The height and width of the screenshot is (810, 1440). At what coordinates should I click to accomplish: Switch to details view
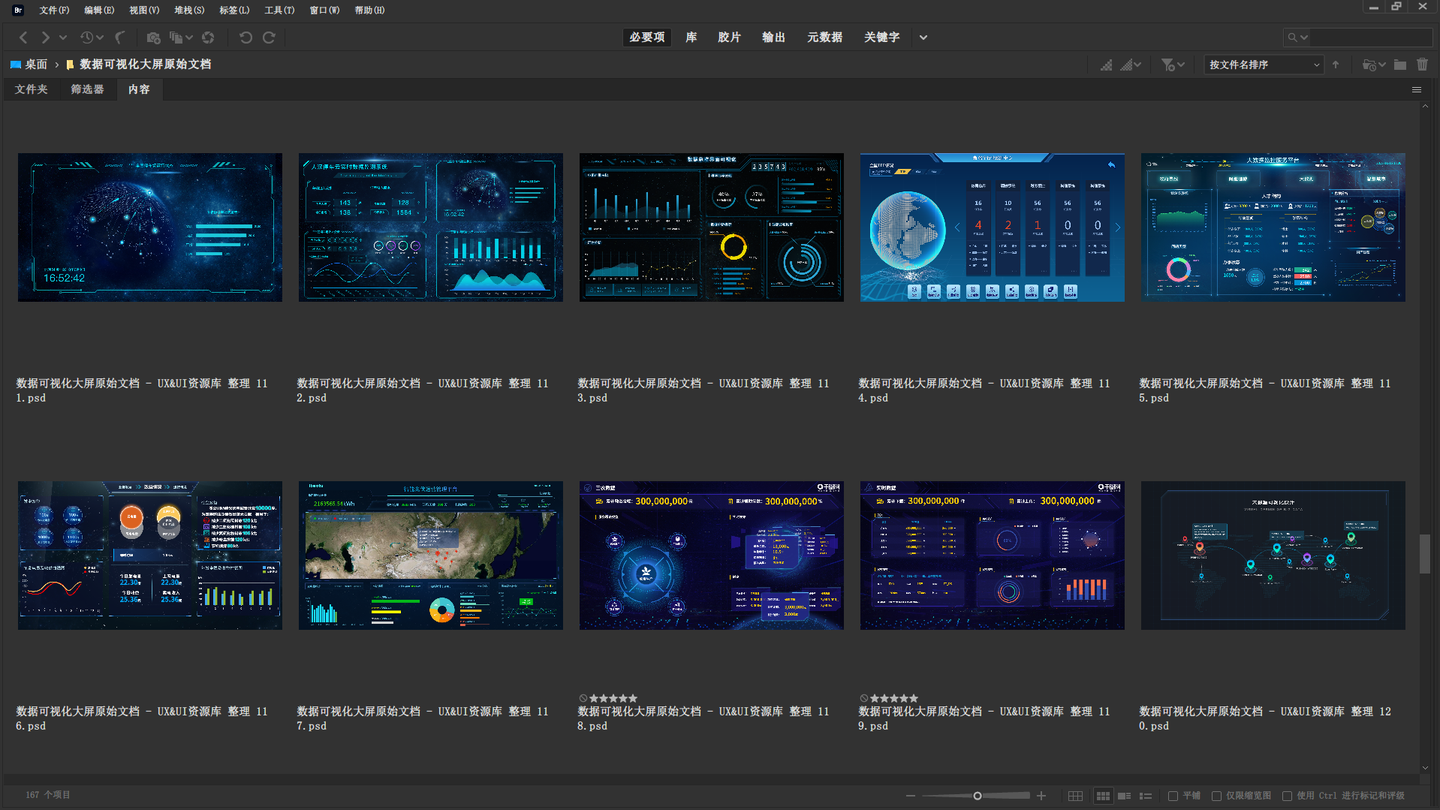pyautogui.click(x=1125, y=796)
